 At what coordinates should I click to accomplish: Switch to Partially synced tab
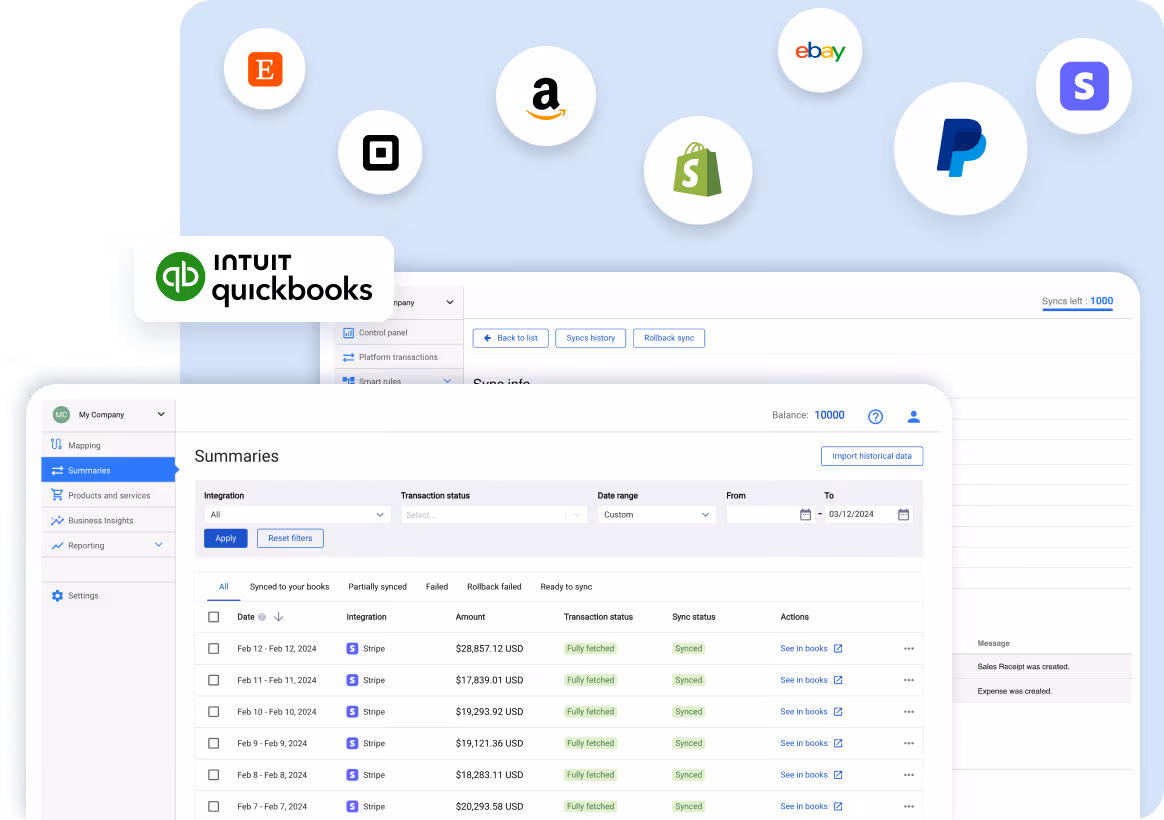[x=377, y=586]
